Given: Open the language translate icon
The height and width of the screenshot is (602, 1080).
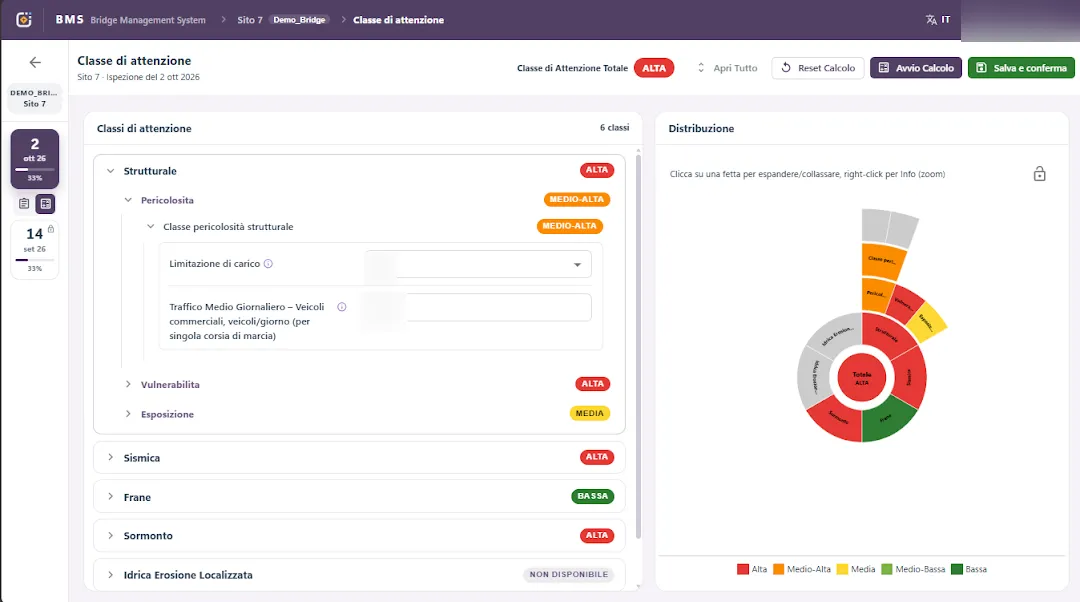Looking at the screenshot, I should tap(931, 20).
